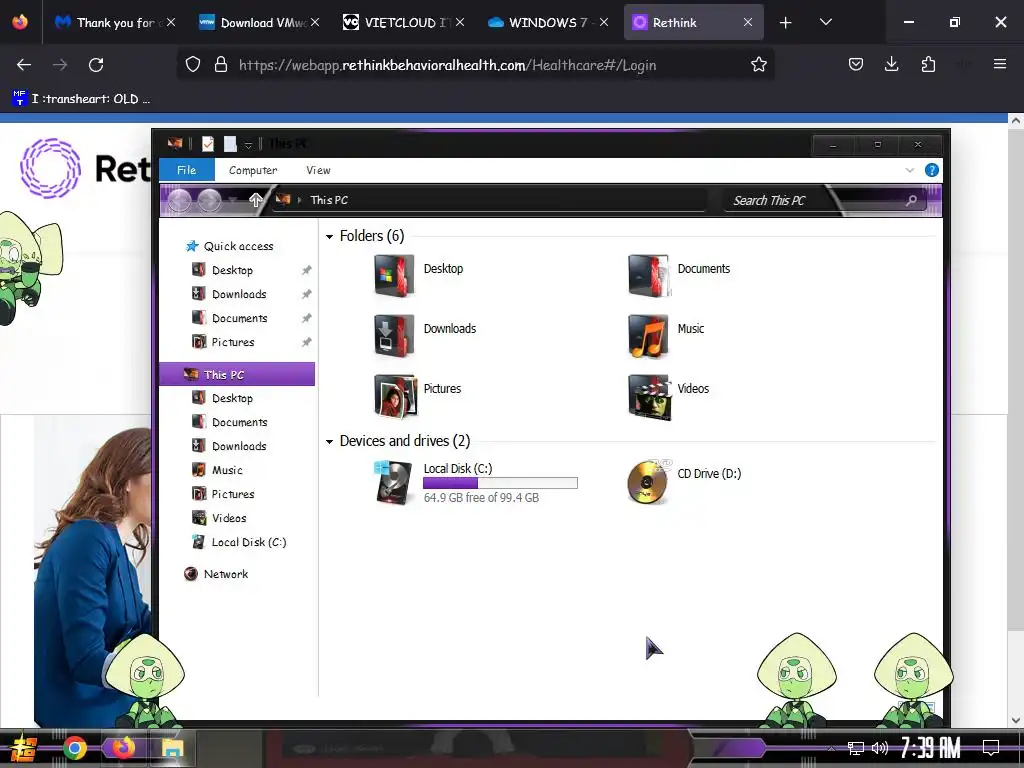This screenshot has height=768, width=1024.
Task: Click the 7:39 AM taskbar clock
Action: pyautogui.click(x=931, y=748)
